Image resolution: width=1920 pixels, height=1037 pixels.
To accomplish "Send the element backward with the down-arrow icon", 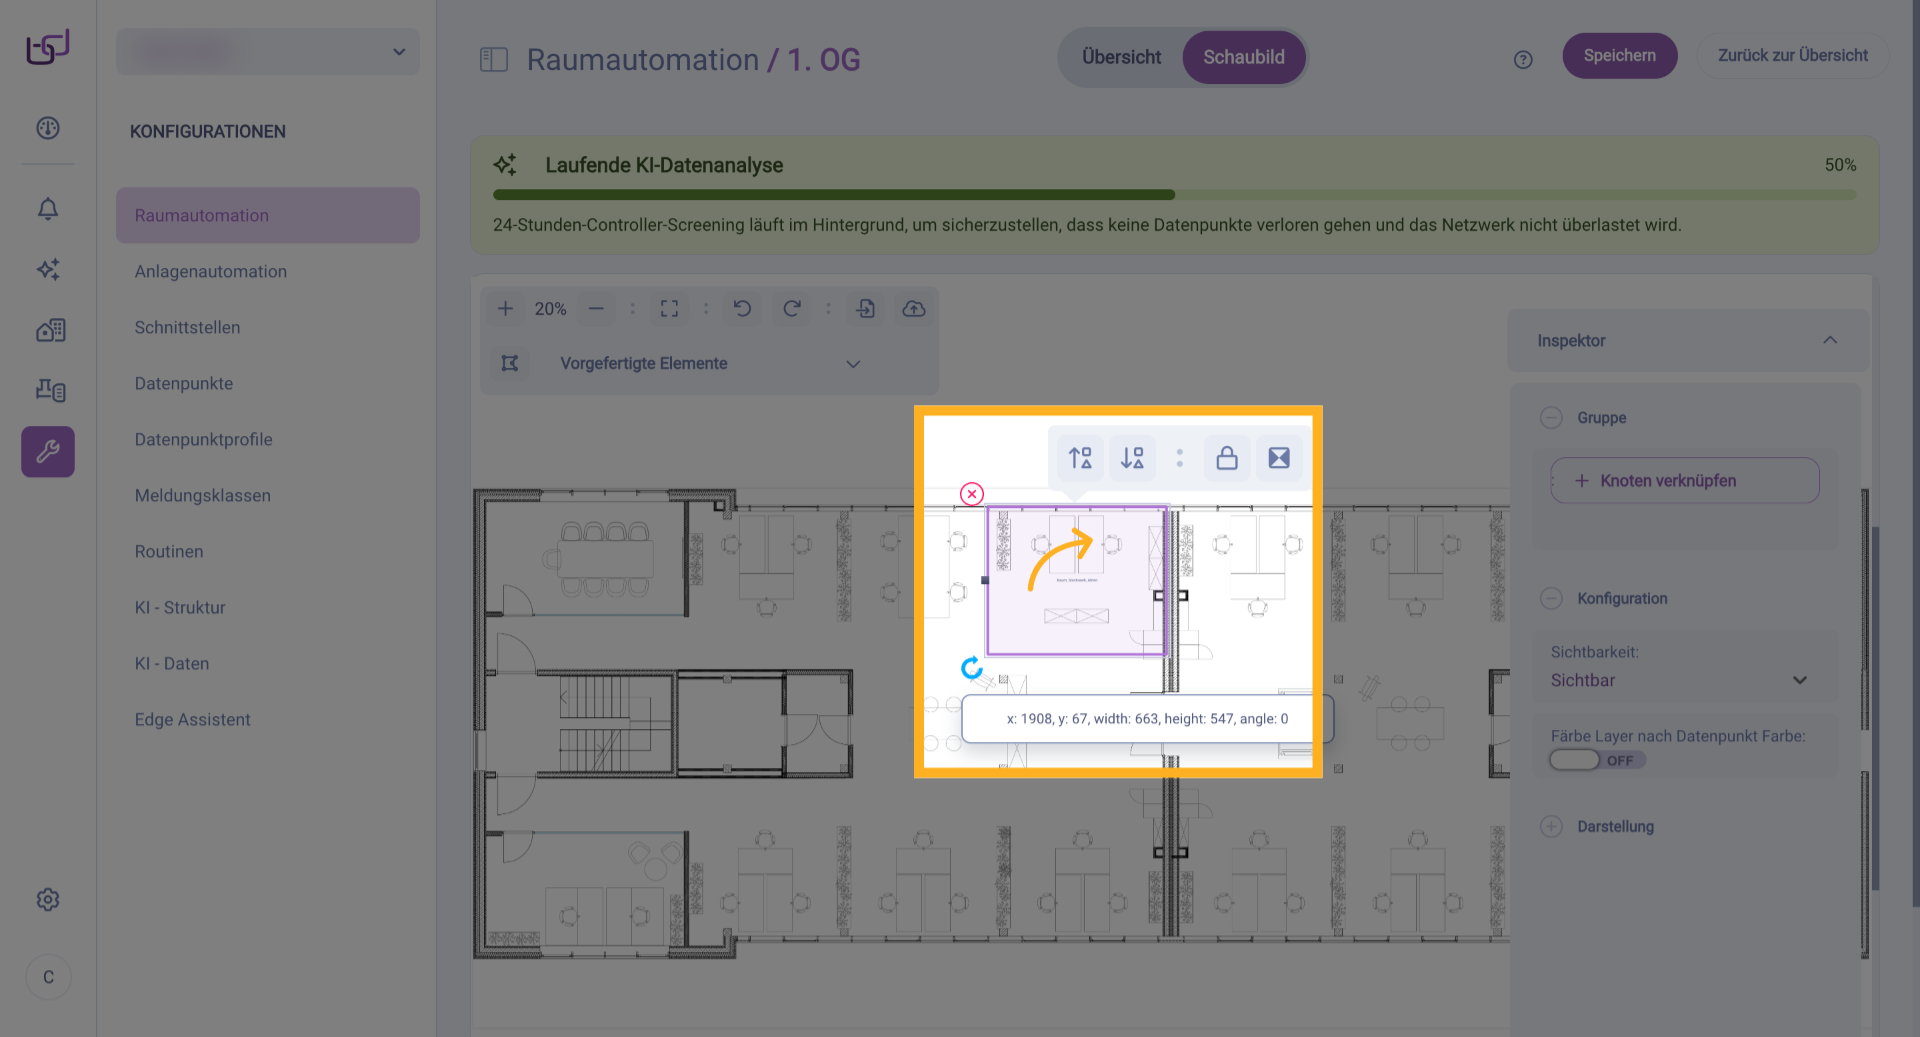I will pos(1132,458).
